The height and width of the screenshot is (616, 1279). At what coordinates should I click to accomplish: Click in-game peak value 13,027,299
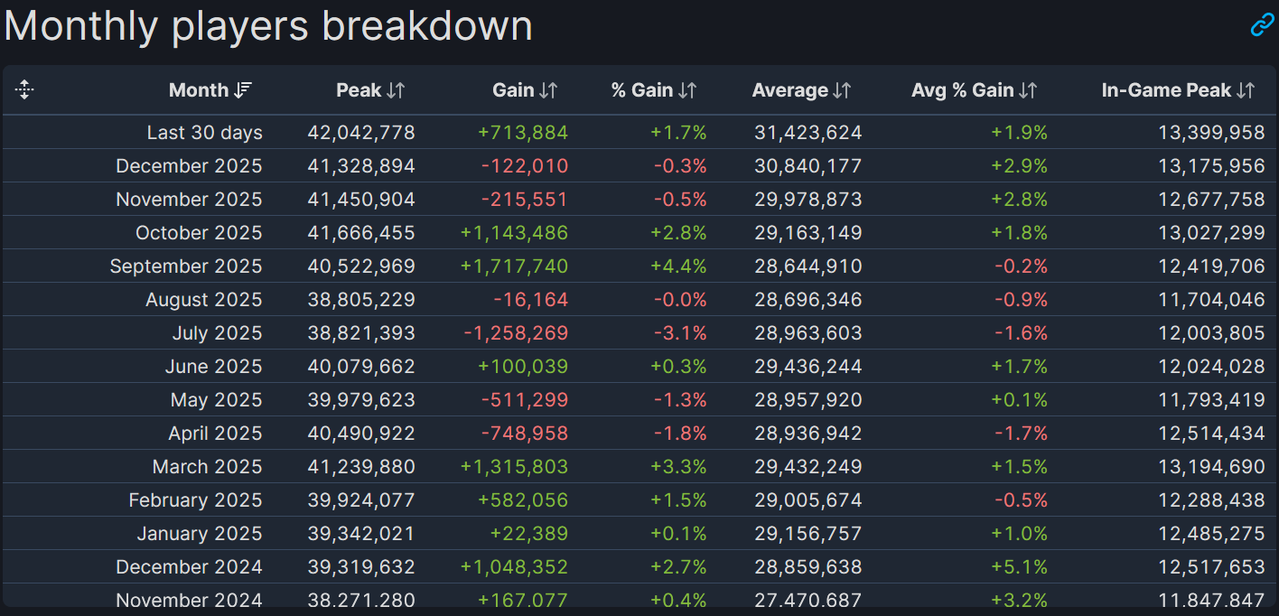1212,233
